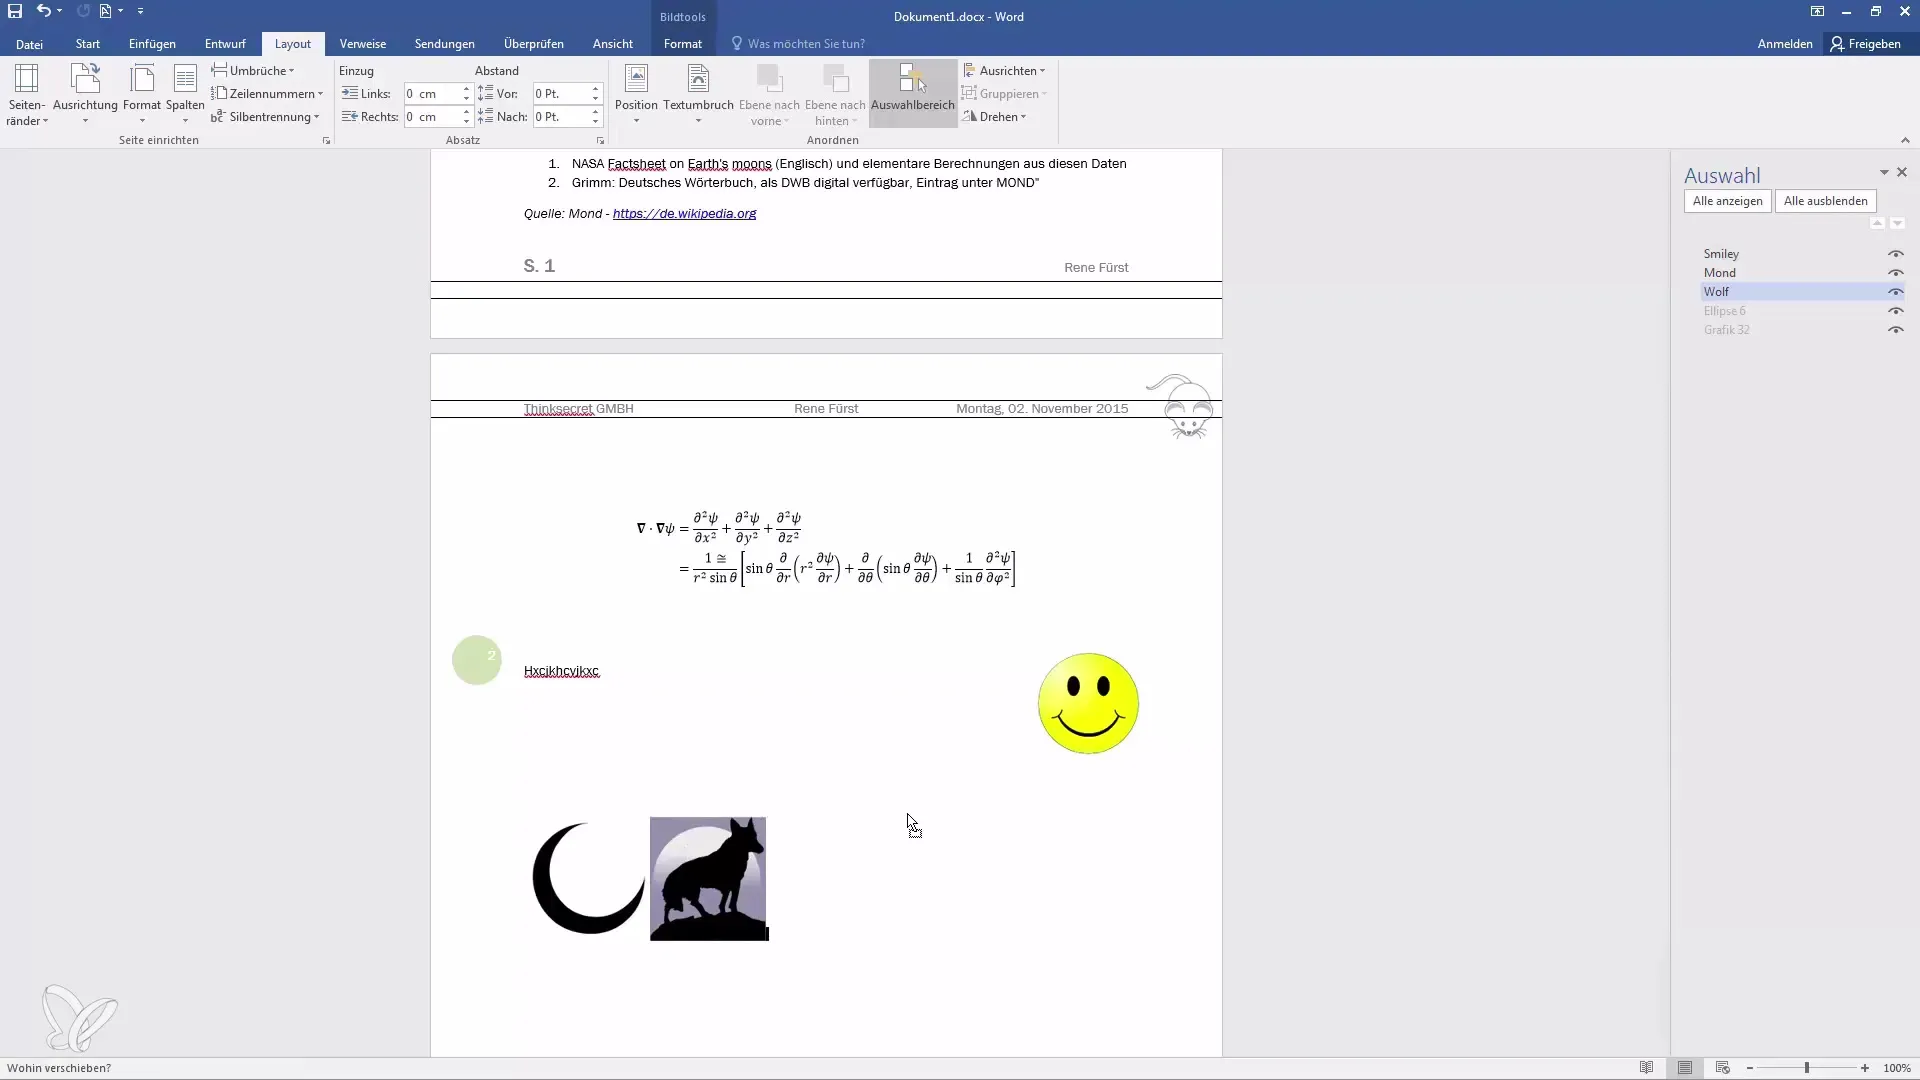Toggle visibility of Smiley layer
Viewport: 1920px width, 1080px height.
point(1896,252)
